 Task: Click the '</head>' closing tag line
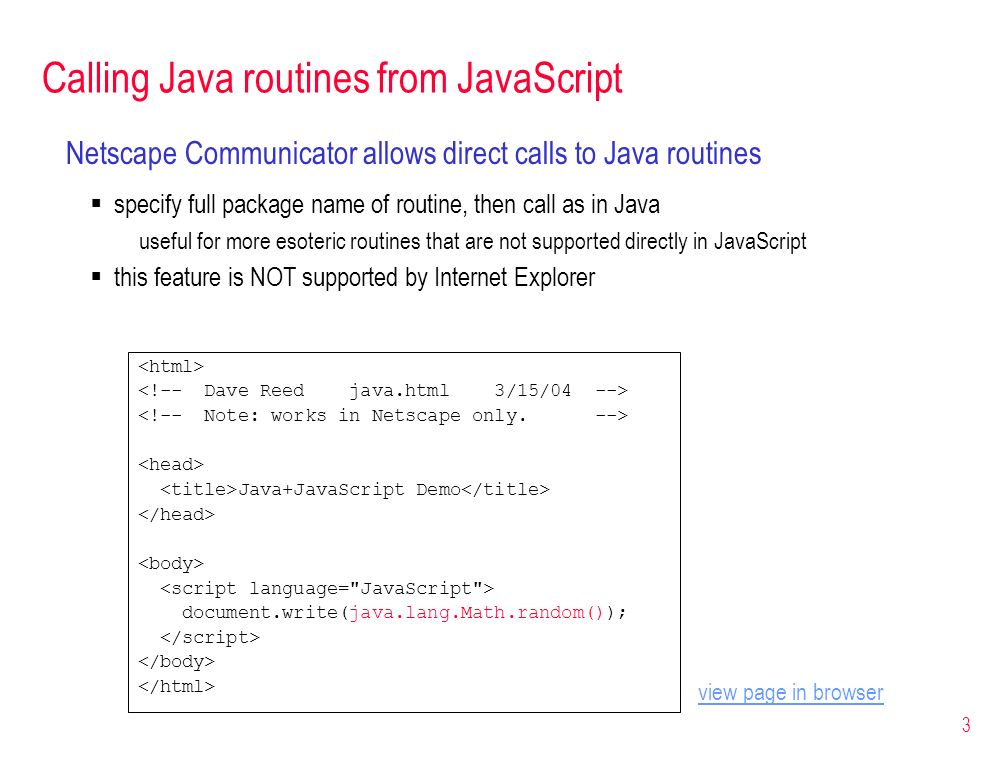tap(176, 515)
